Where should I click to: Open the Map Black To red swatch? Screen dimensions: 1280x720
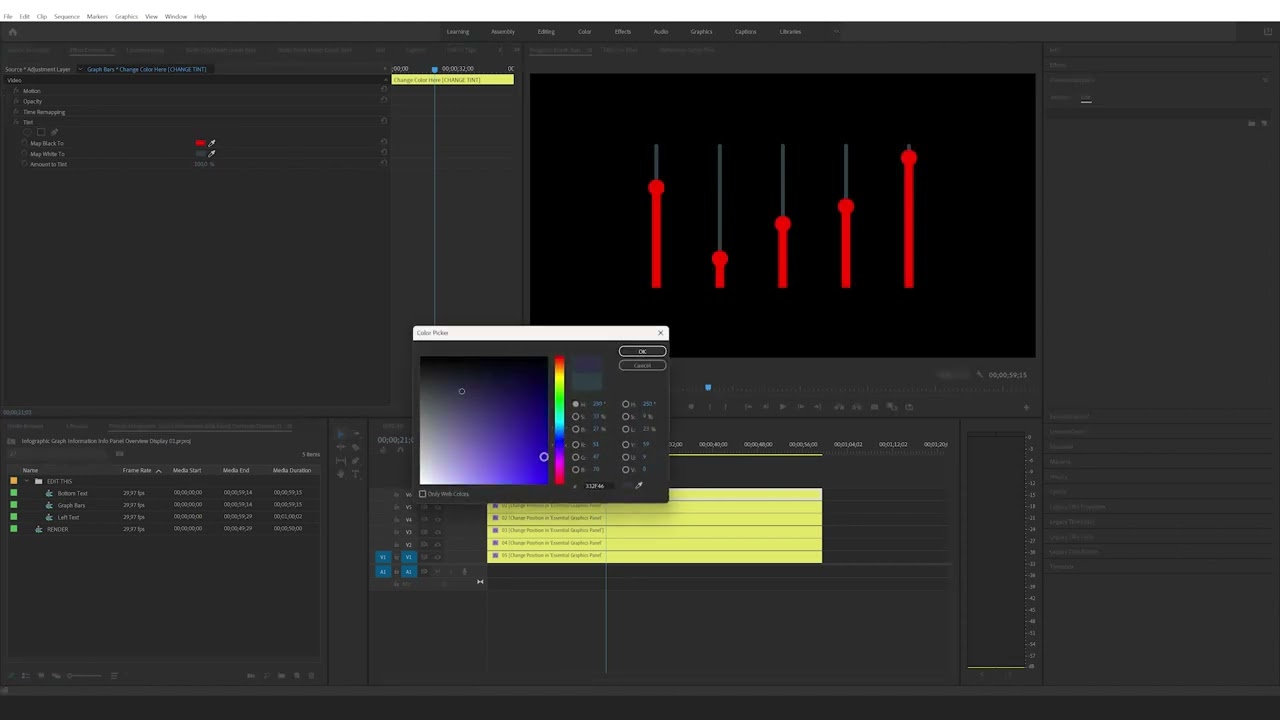[201, 143]
